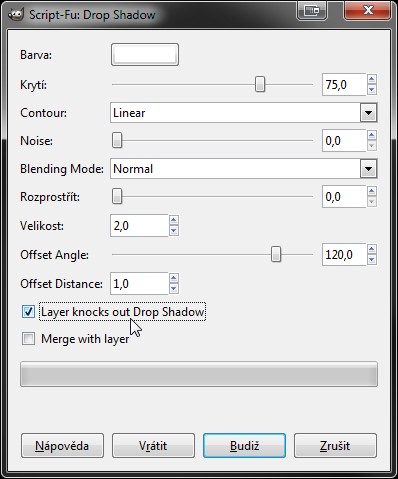
Task: Click the Blending Mode dropdown arrow
Action: pyautogui.click(x=368, y=169)
